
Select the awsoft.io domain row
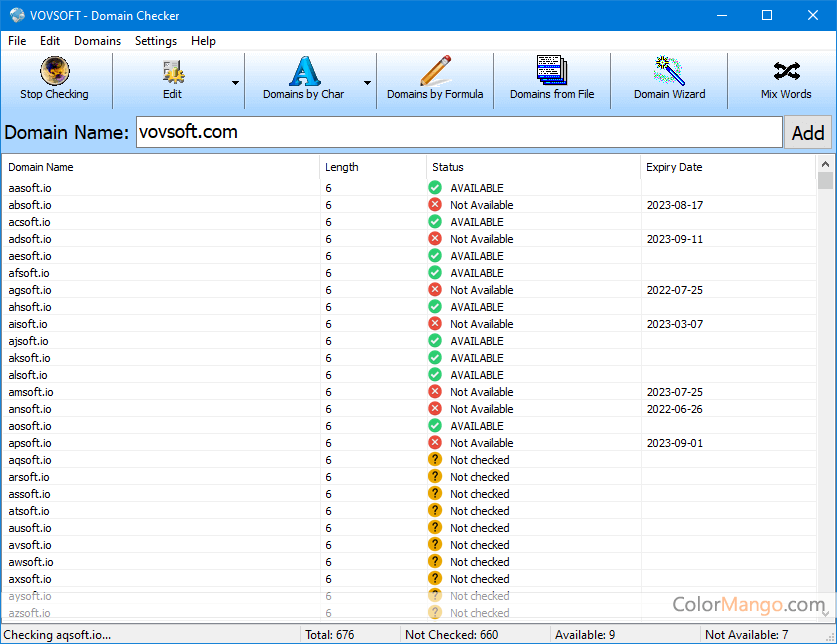409,562
